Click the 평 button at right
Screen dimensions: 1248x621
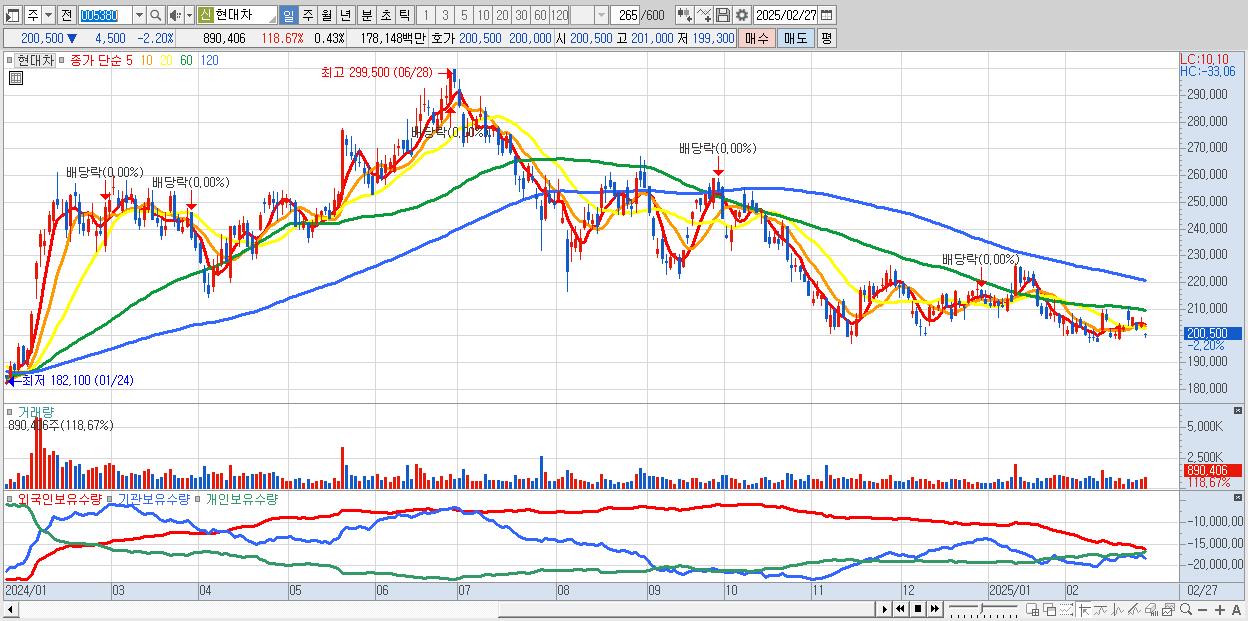click(x=826, y=38)
